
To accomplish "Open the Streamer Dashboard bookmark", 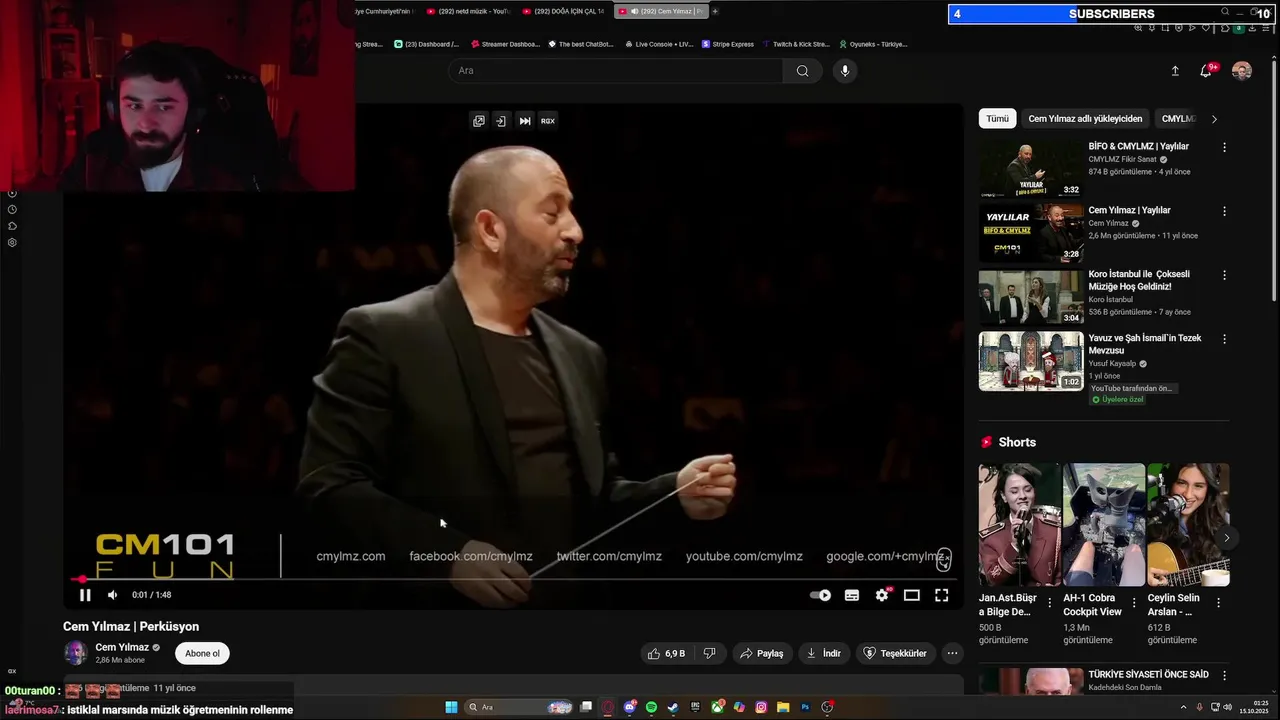I will click(x=505, y=44).
